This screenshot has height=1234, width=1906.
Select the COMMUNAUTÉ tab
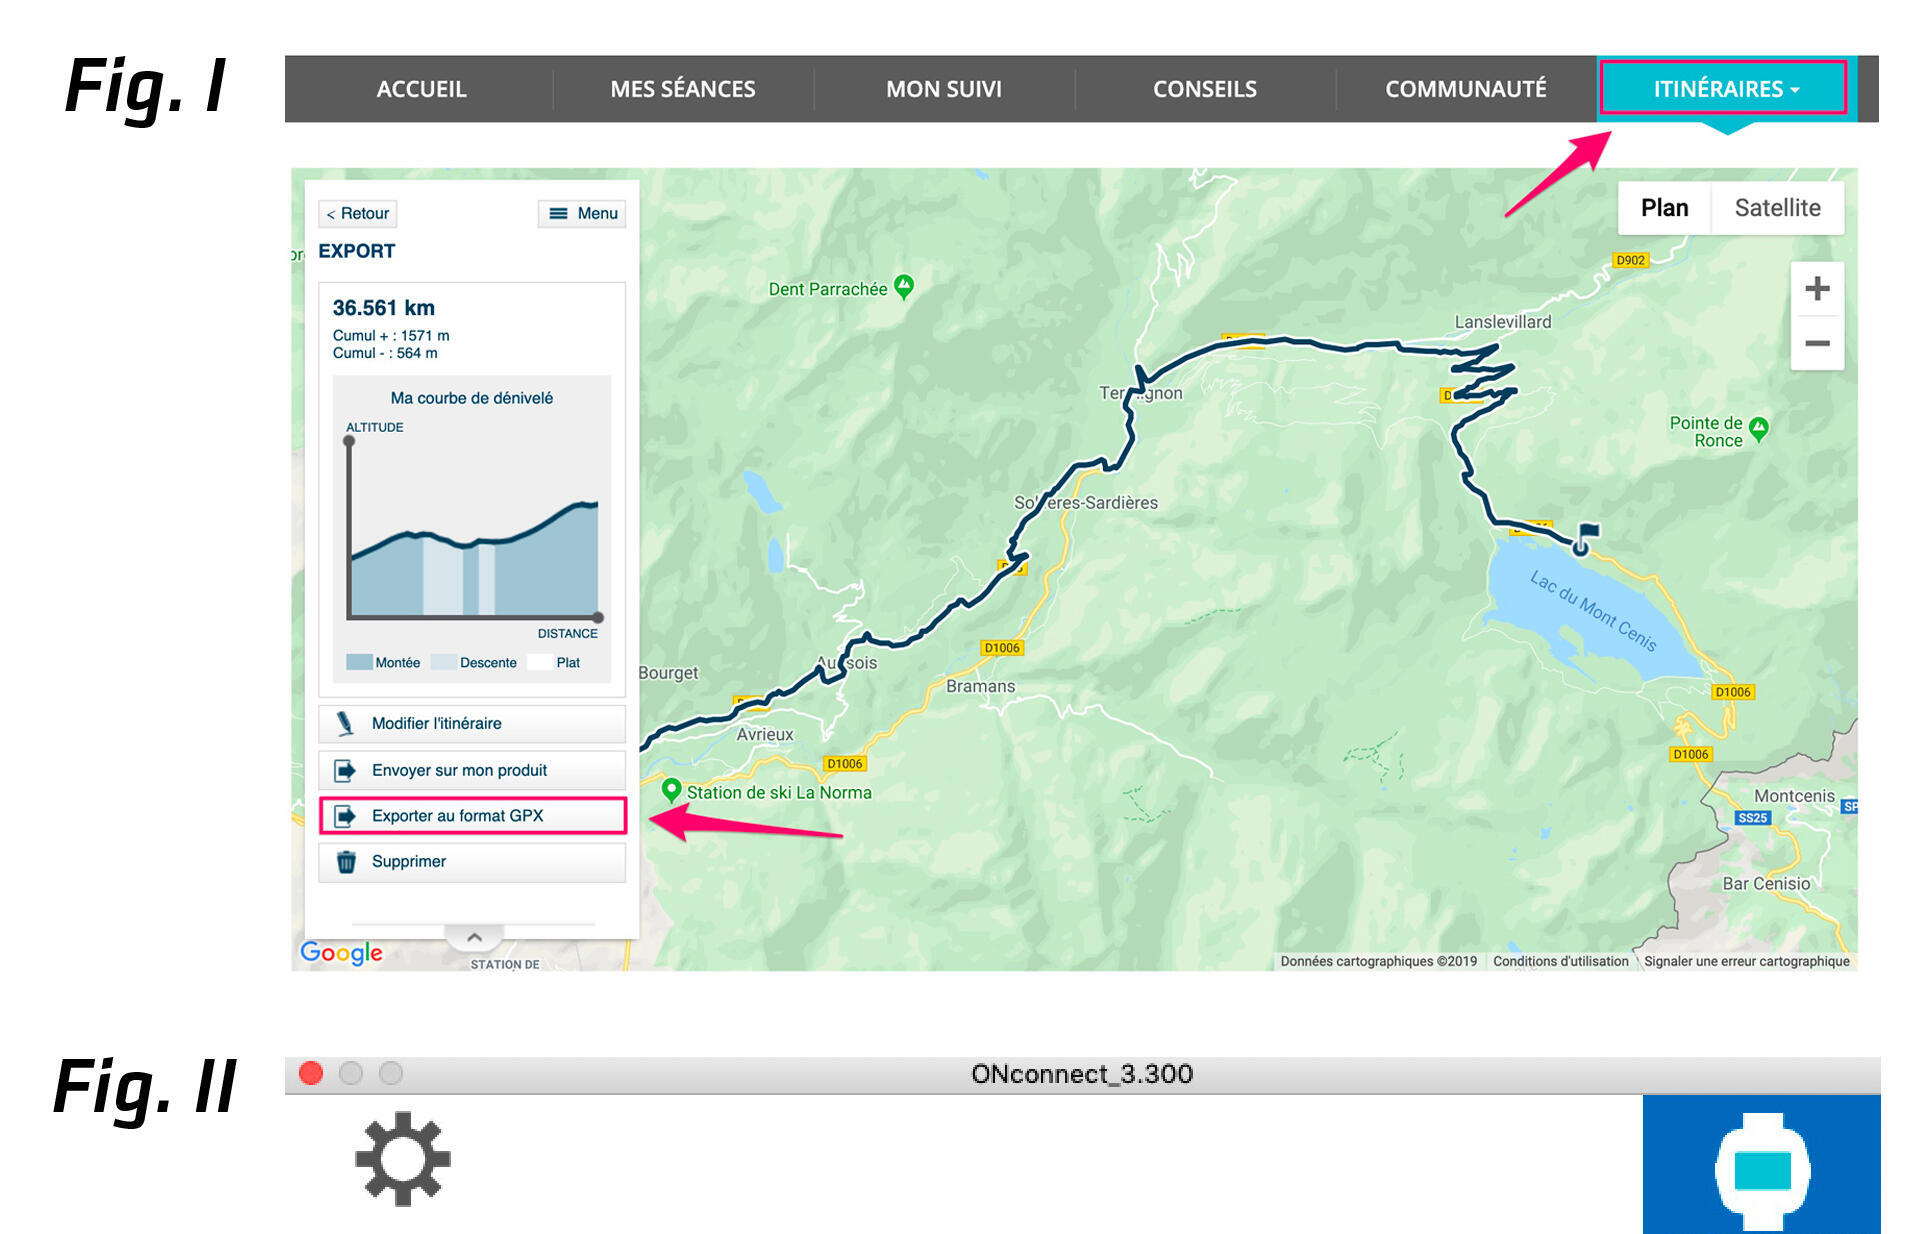coord(1466,89)
